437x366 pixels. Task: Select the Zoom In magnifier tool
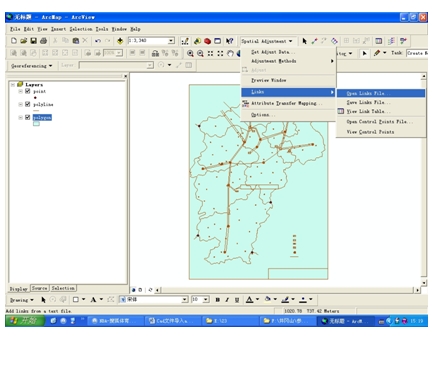190,53
